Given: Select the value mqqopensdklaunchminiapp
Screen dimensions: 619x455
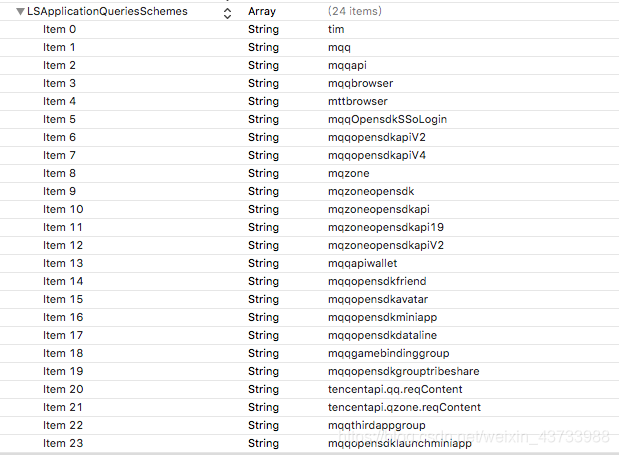Looking at the screenshot, I should 400,444.
